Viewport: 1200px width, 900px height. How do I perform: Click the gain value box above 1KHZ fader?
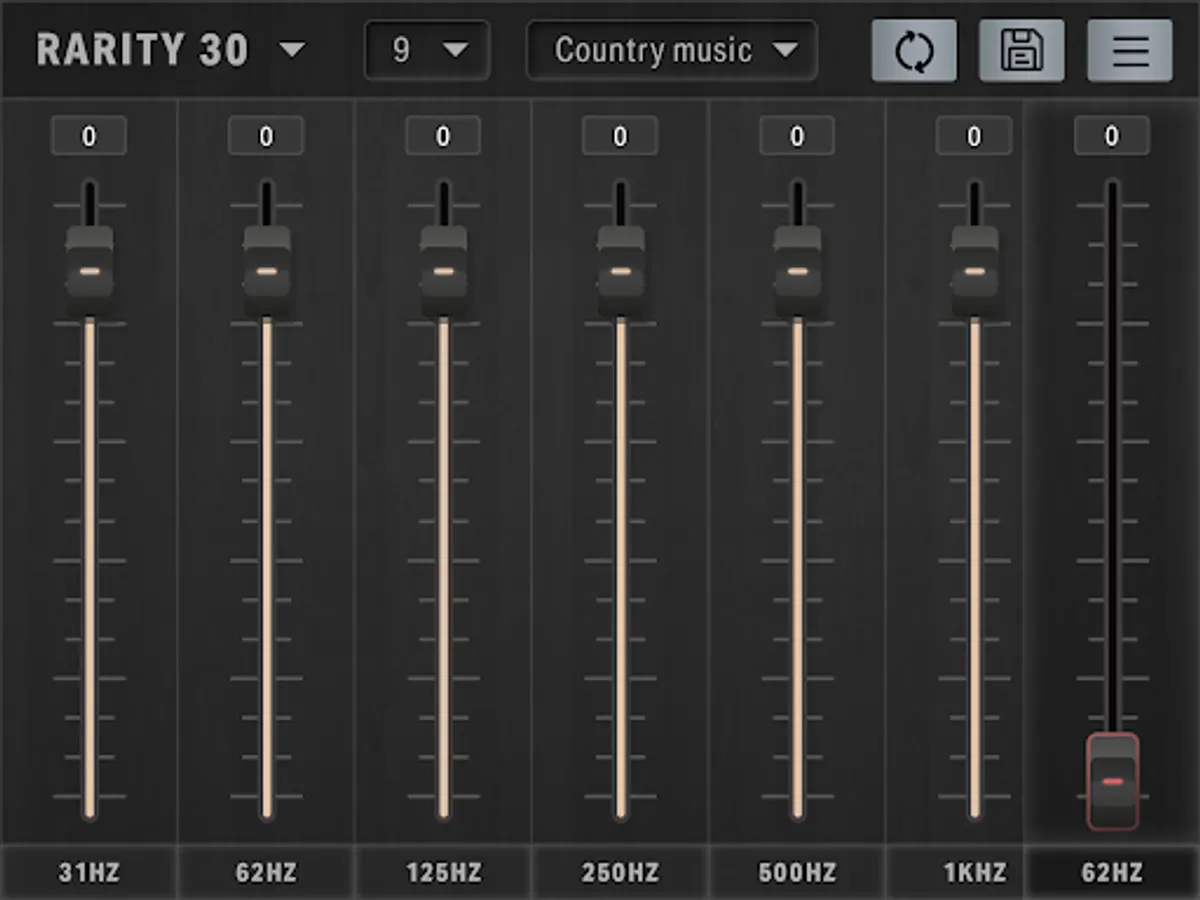tap(974, 136)
